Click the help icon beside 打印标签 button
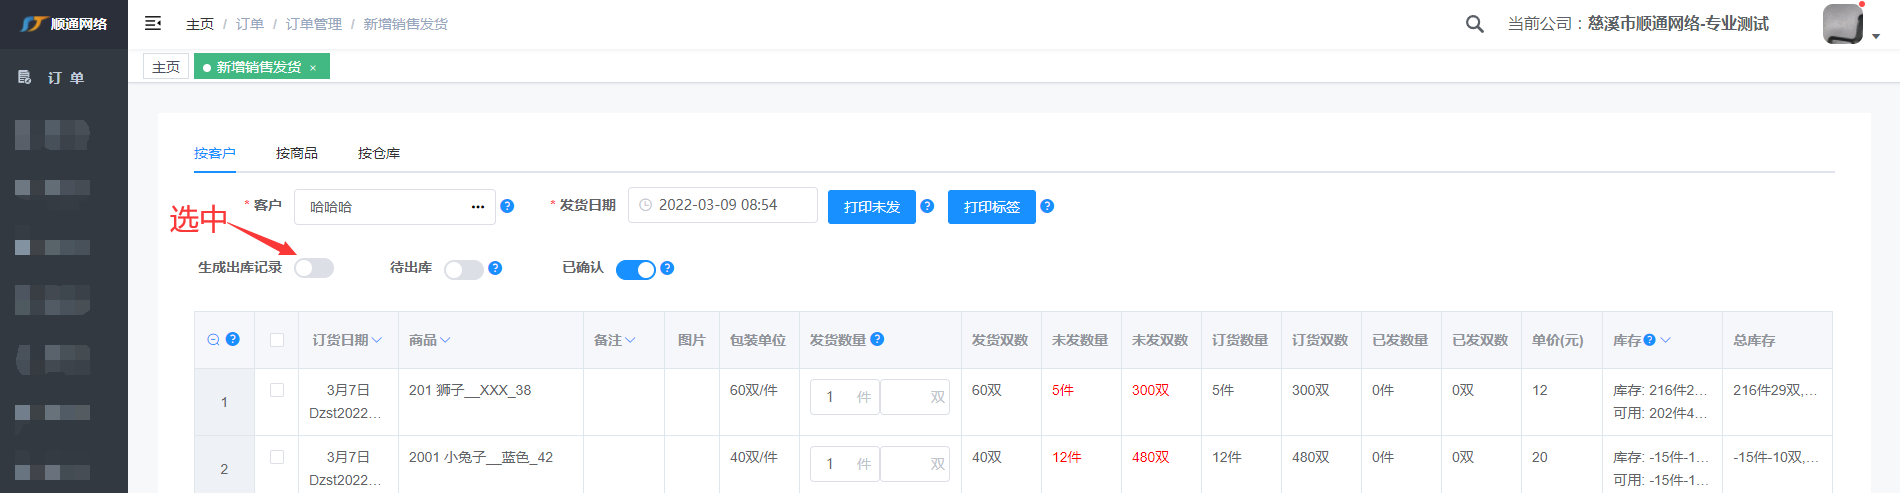The width and height of the screenshot is (1900, 493). pos(1047,206)
